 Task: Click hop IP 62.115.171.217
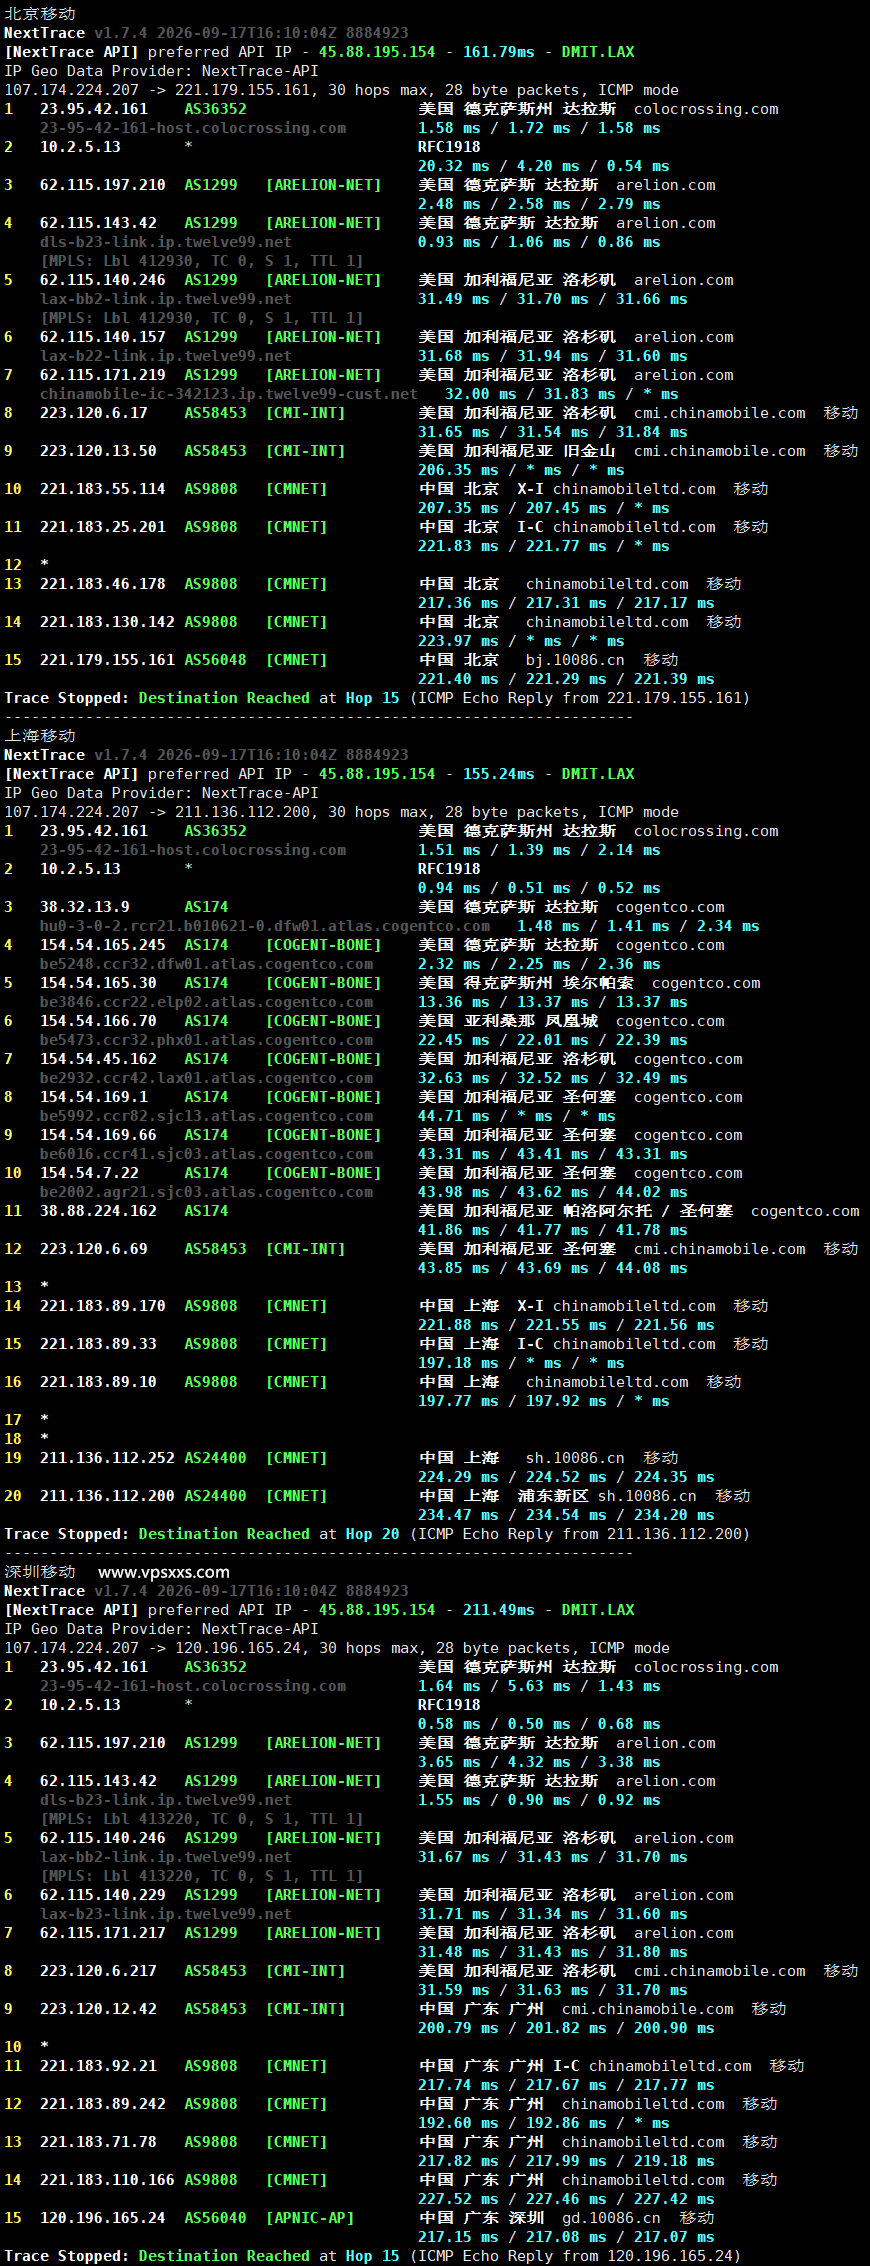tap(103, 1933)
